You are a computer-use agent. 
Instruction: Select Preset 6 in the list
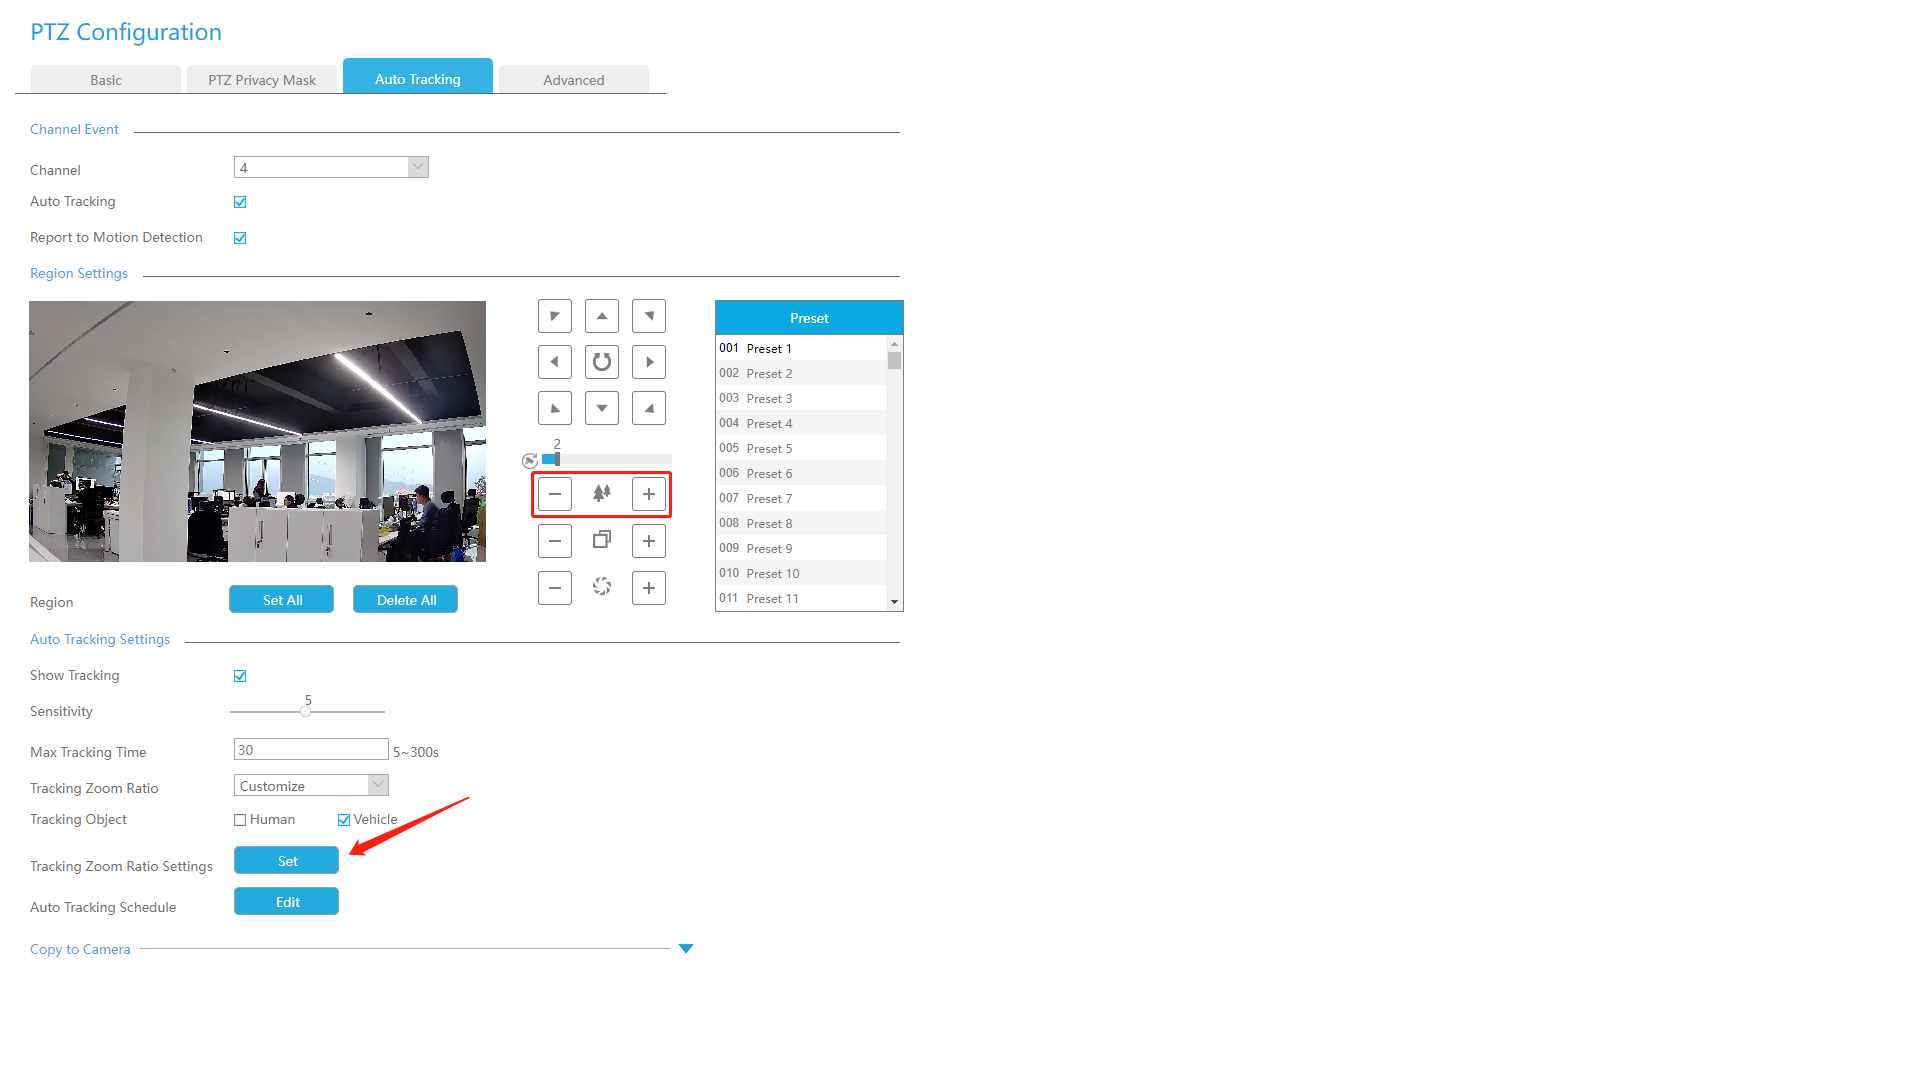click(801, 473)
